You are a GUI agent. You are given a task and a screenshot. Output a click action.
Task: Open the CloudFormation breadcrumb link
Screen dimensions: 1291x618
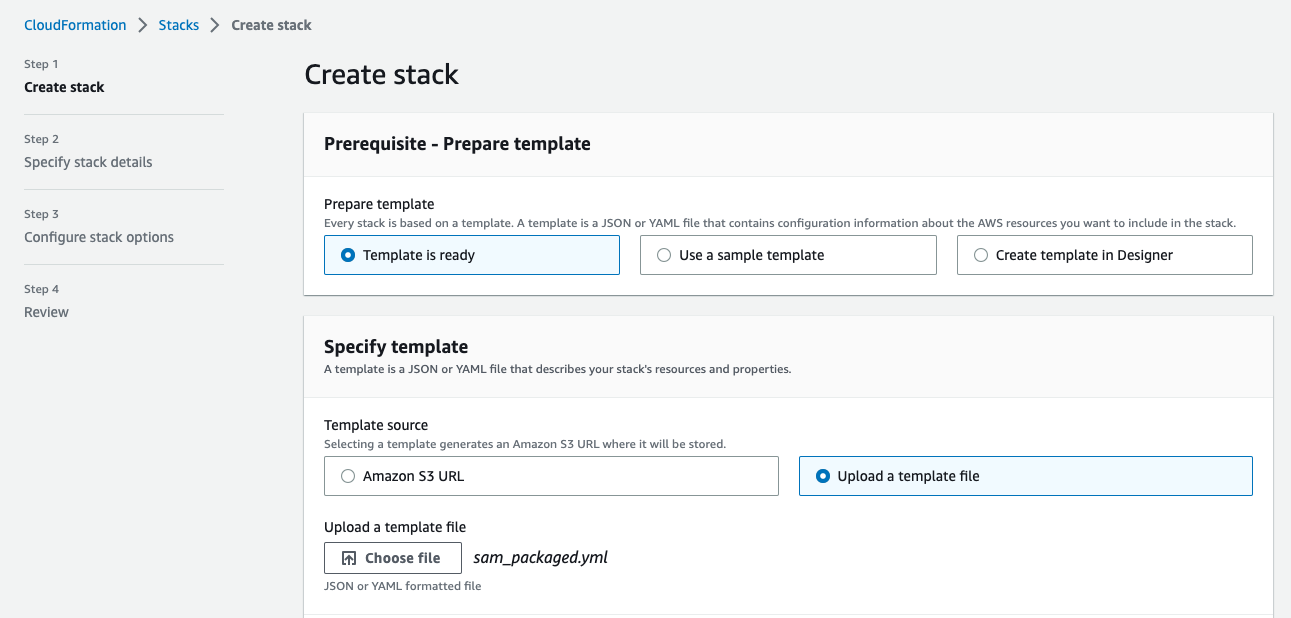click(75, 25)
